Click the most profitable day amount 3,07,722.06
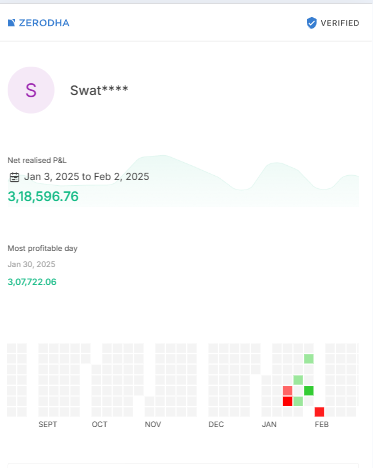 point(32,282)
